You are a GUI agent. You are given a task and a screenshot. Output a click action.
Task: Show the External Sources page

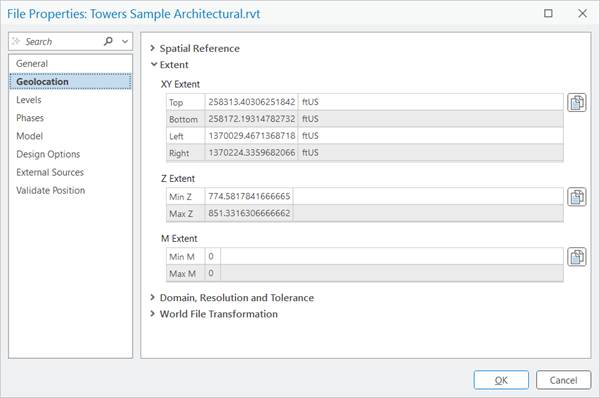tap(70, 172)
